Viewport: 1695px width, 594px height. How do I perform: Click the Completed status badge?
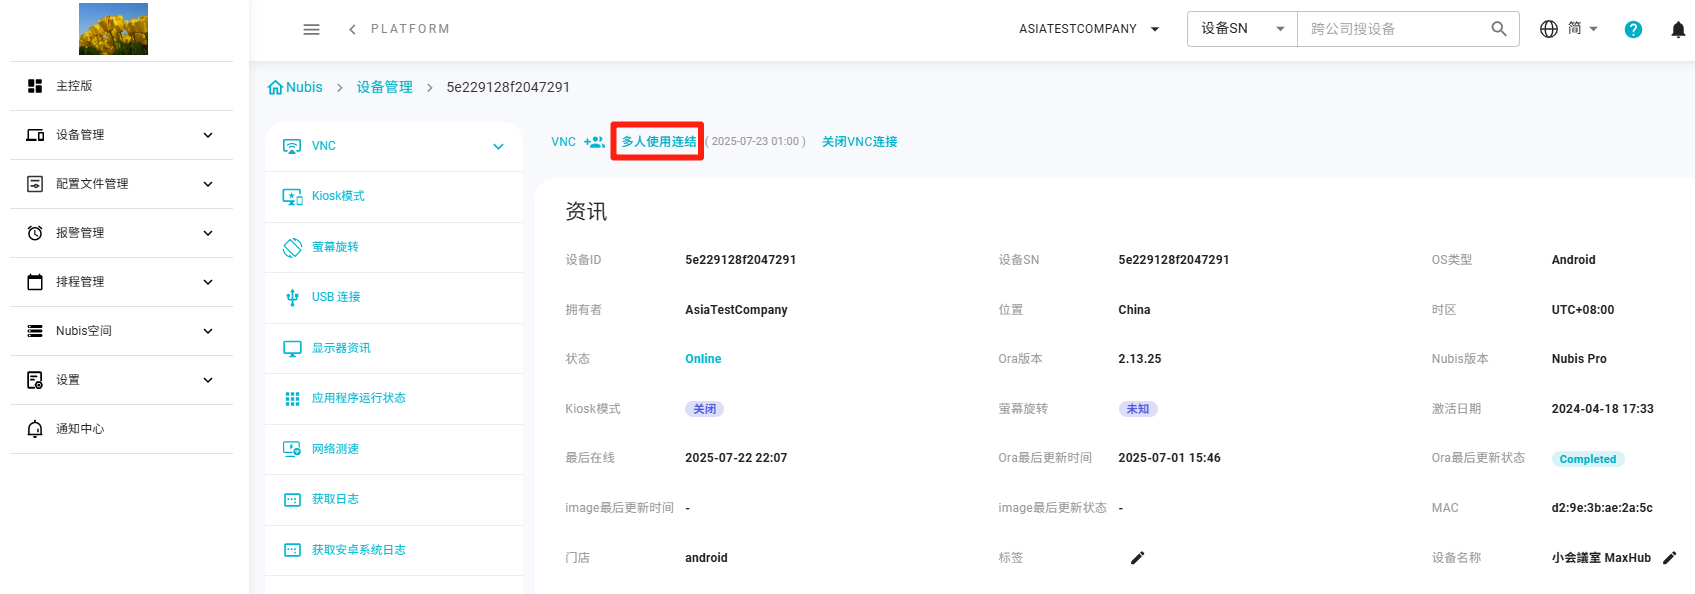coord(1588,459)
